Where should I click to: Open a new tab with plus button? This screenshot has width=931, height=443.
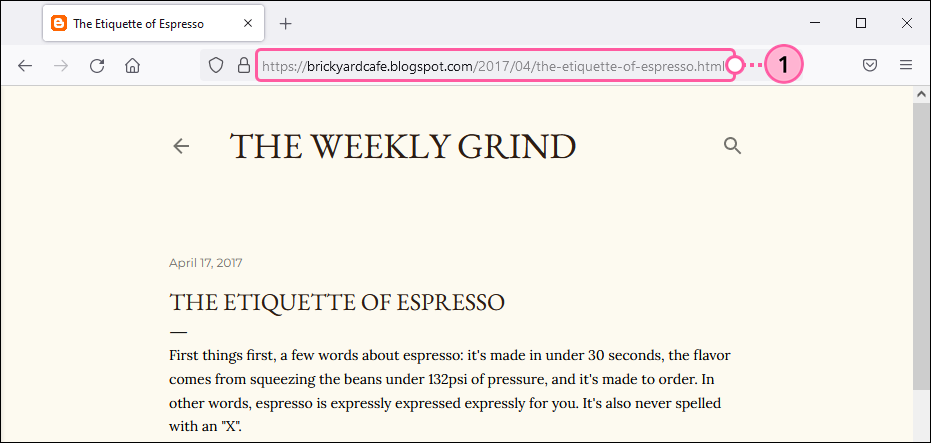click(286, 24)
